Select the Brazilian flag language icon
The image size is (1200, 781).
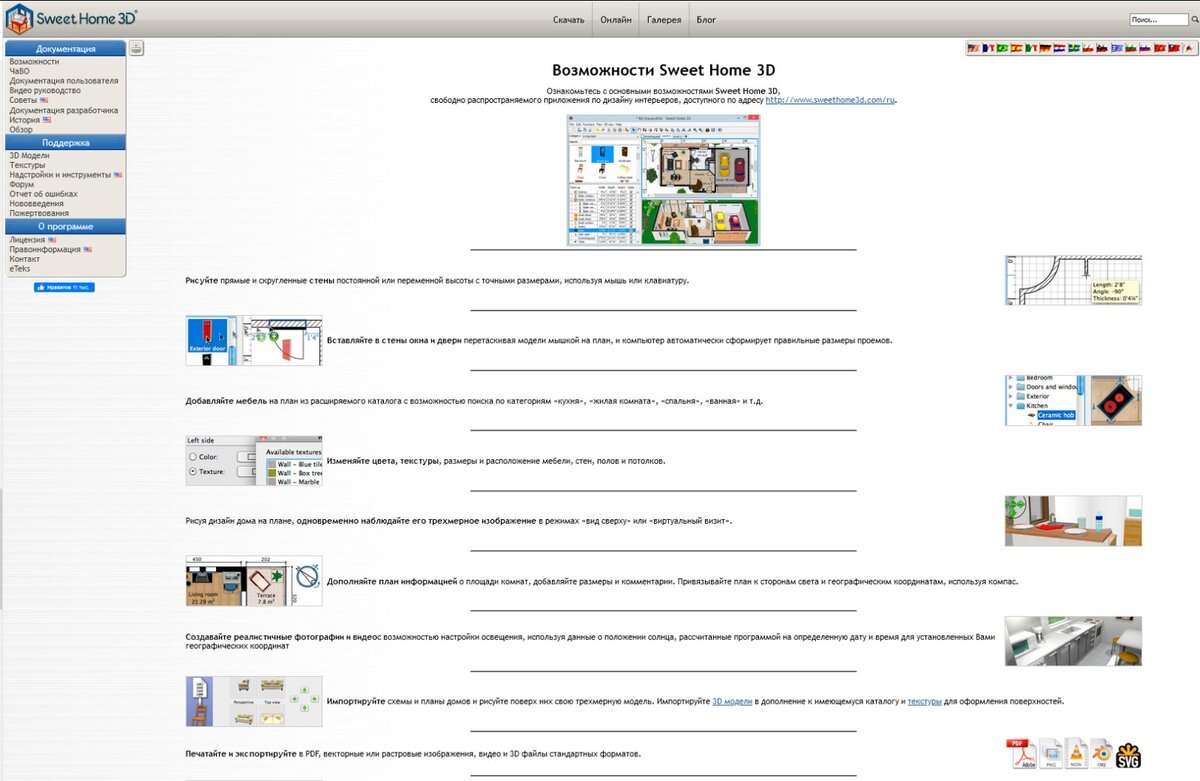point(1002,48)
